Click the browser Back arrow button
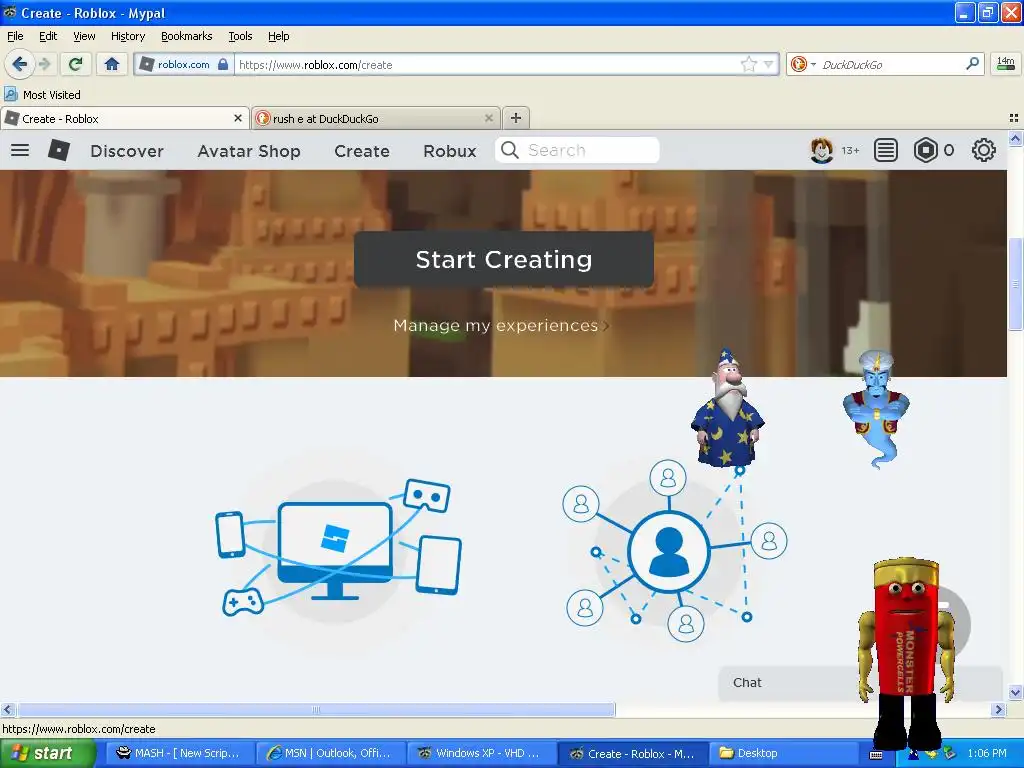 click(x=19, y=64)
